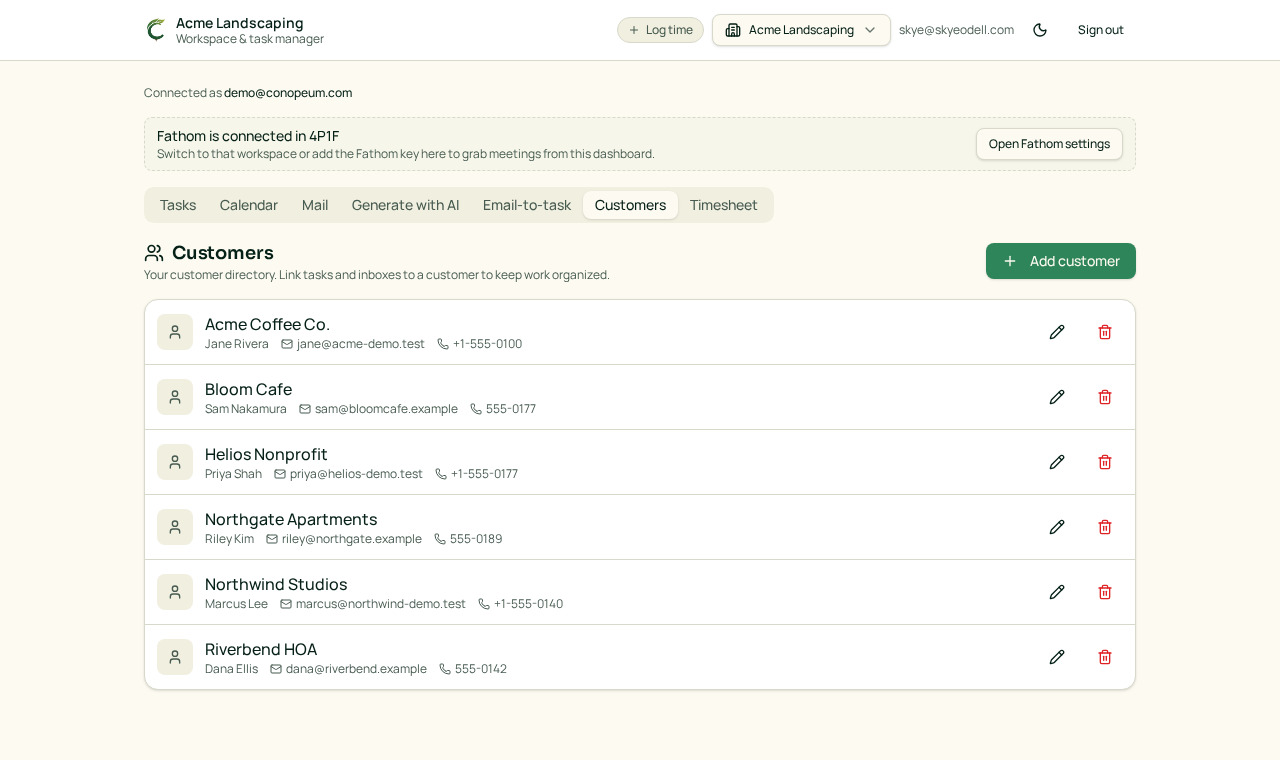Delete Northgate Apartments via trash icon

click(x=1105, y=527)
